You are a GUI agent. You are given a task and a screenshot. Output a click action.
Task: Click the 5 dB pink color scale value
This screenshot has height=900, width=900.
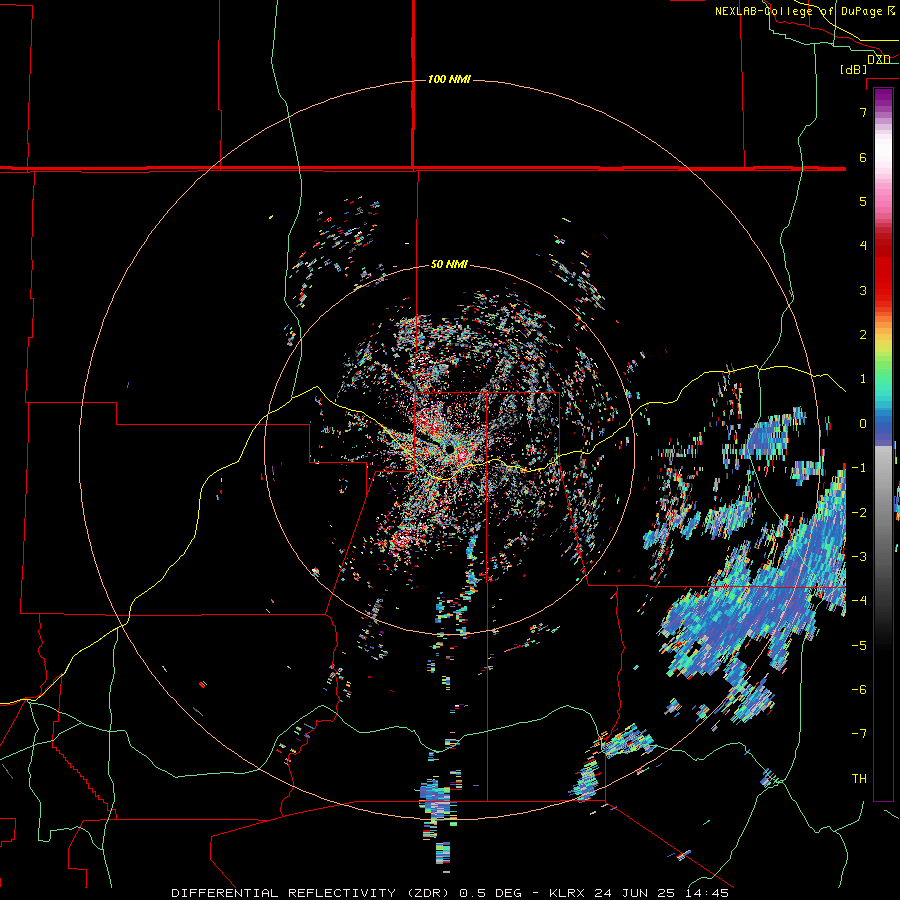pos(863,201)
